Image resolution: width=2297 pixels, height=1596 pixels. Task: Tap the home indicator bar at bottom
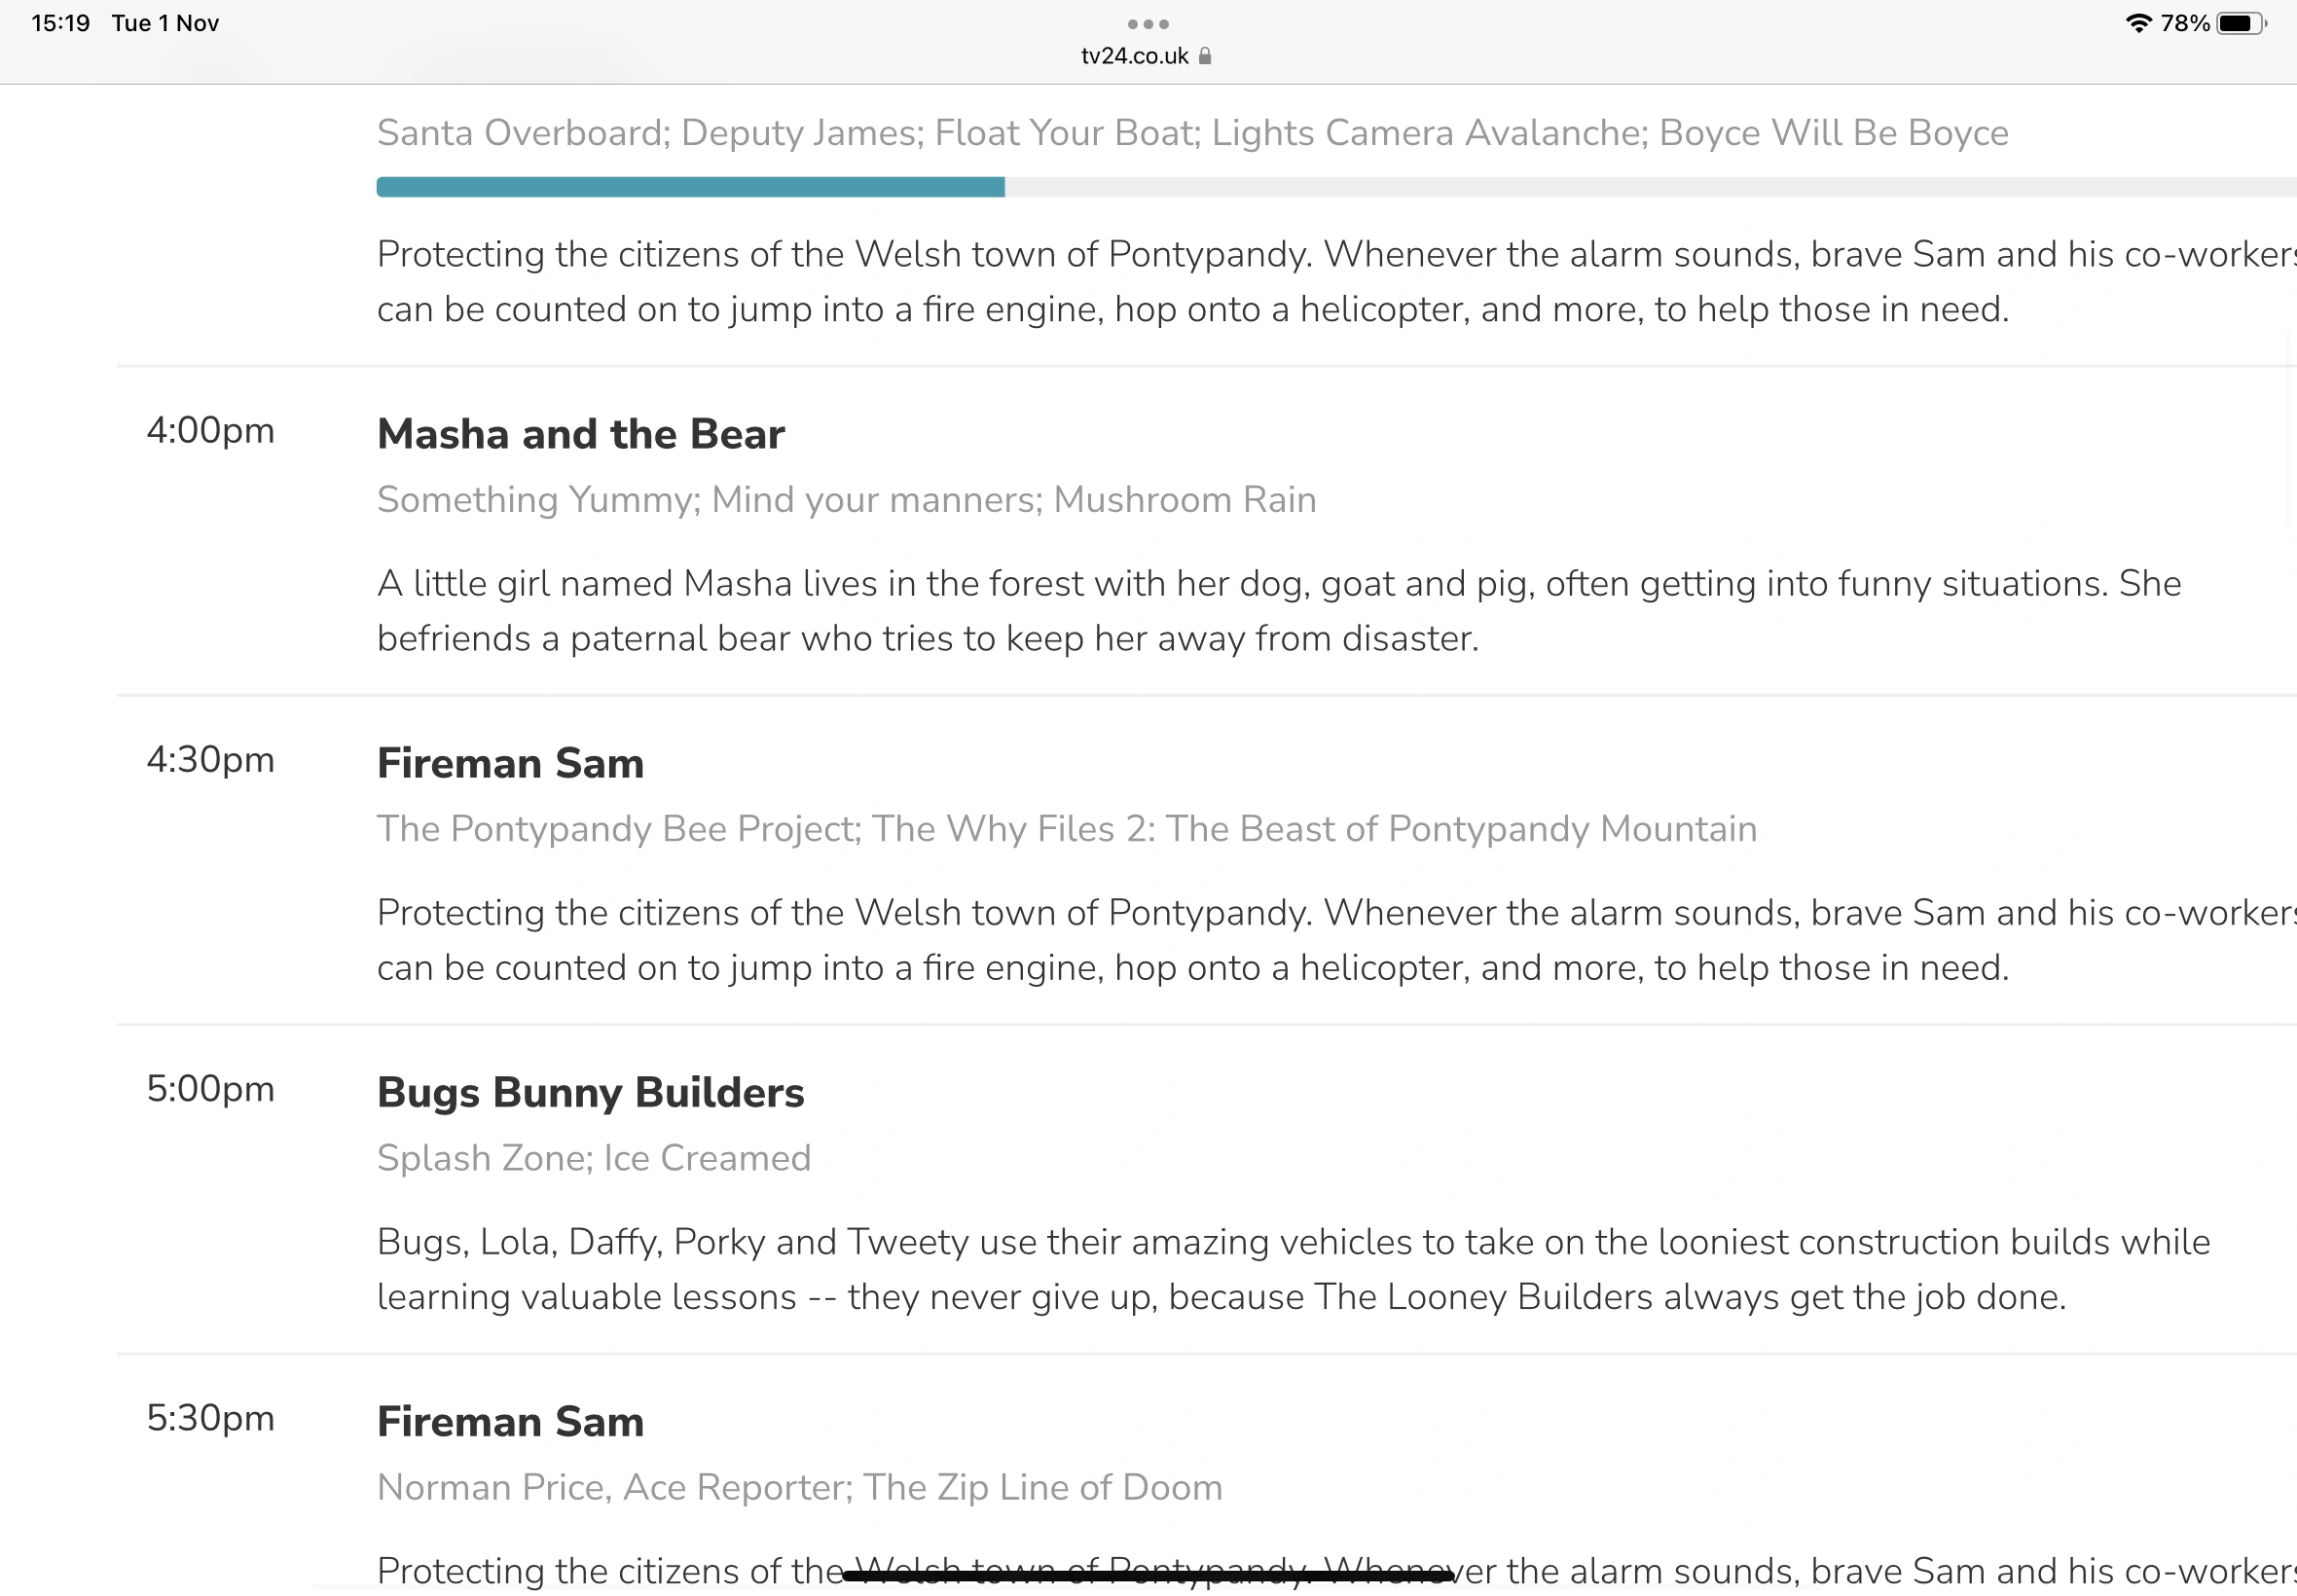coord(1148,1576)
